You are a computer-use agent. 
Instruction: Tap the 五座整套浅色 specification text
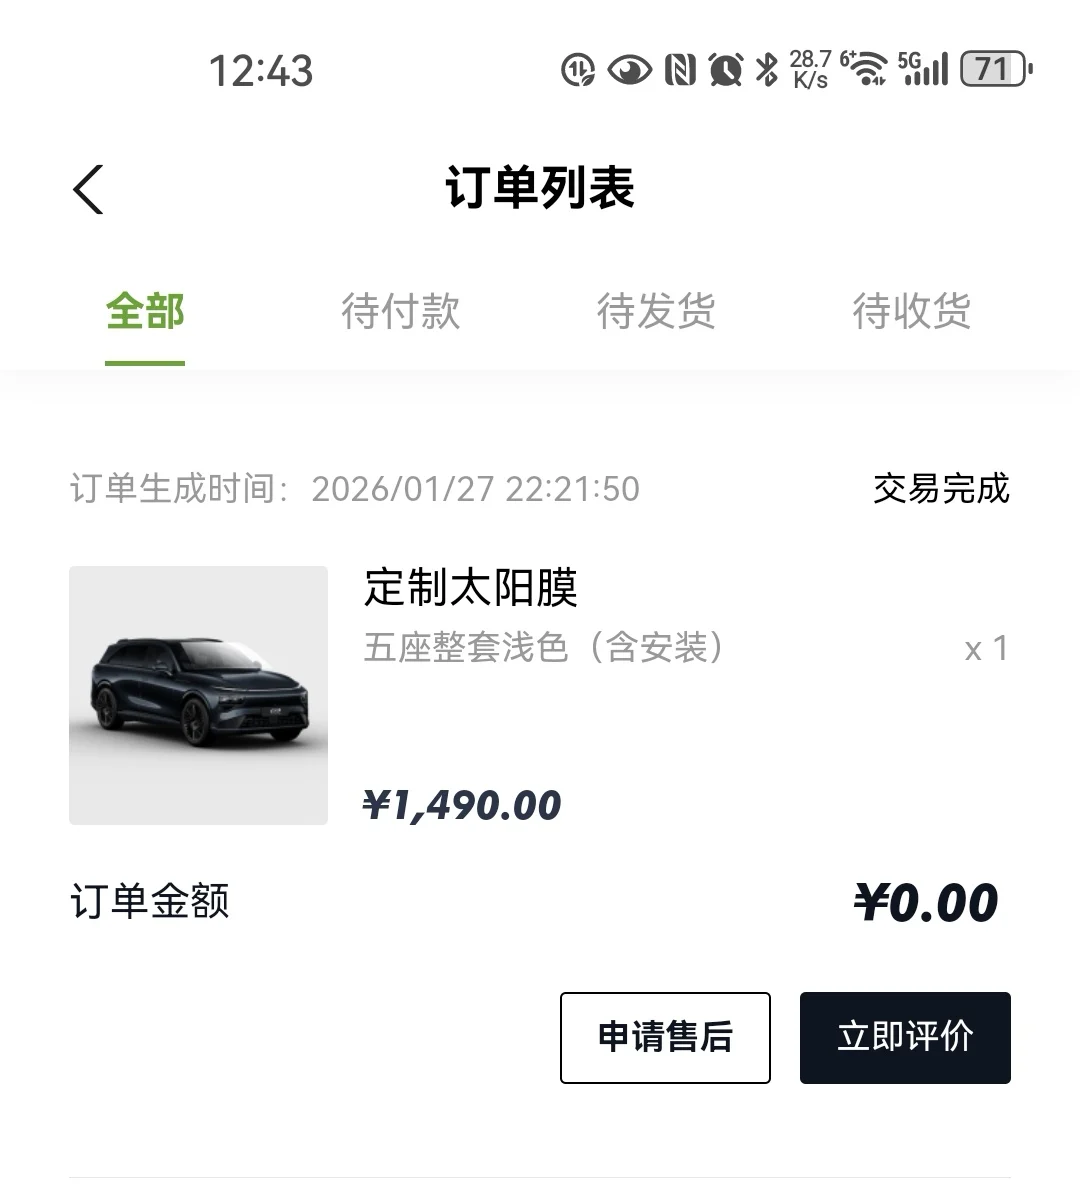pyautogui.click(x=543, y=648)
